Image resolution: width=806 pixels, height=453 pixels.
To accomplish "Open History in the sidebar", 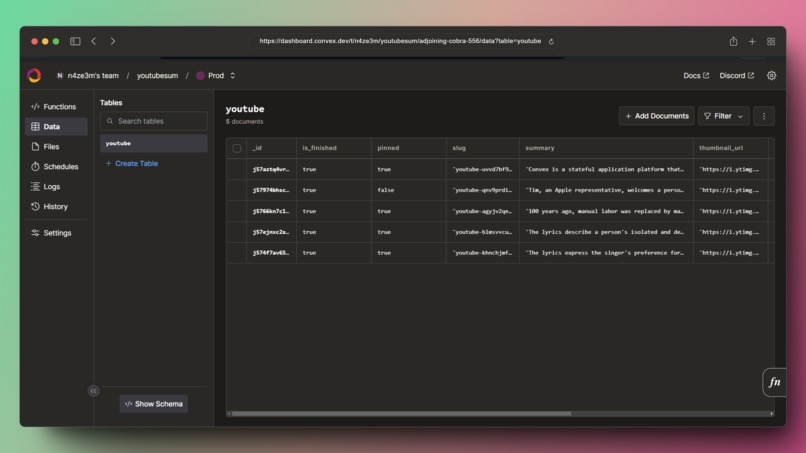I will [x=56, y=207].
